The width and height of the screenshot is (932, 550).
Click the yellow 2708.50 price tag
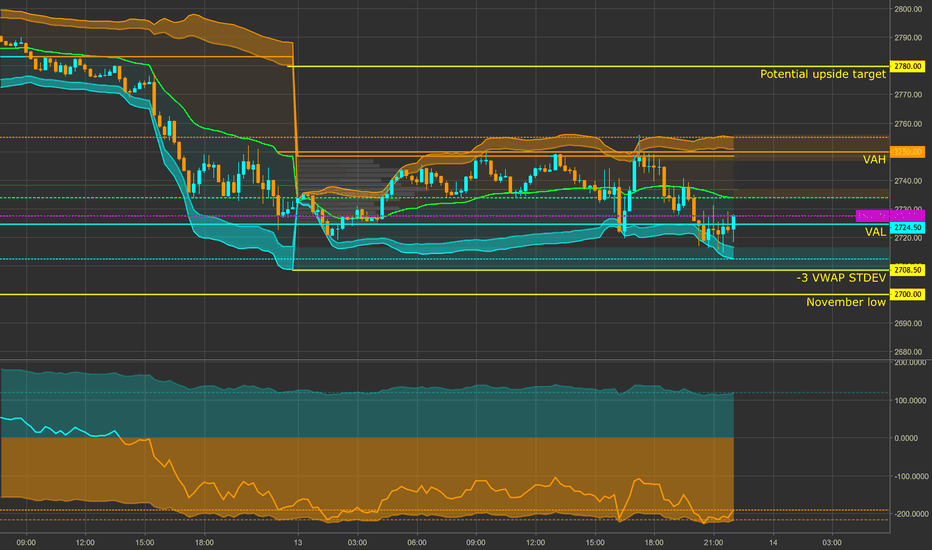tap(907, 271)
